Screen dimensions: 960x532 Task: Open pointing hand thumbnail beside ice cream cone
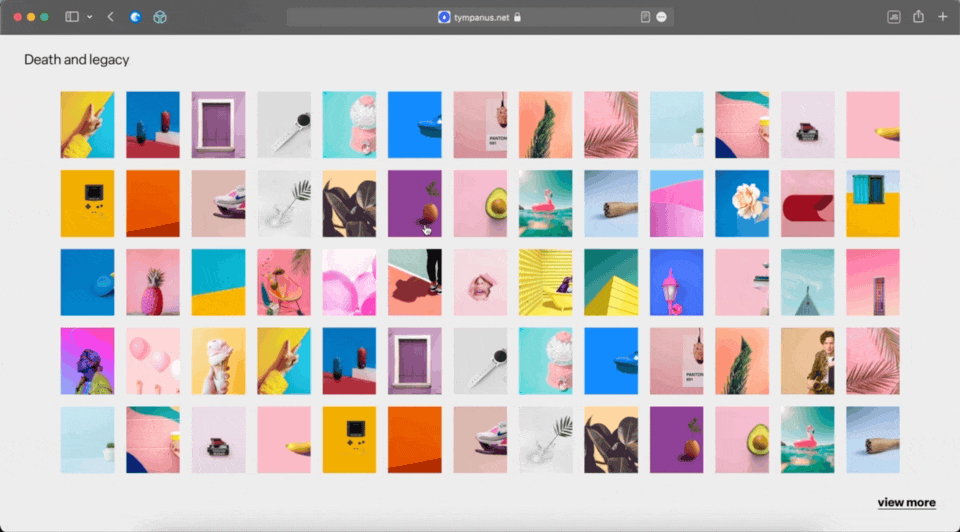(x=284, y=361)
